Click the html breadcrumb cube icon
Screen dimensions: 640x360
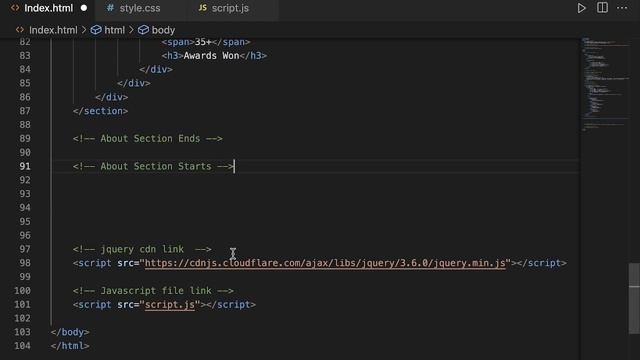point(96,30)
